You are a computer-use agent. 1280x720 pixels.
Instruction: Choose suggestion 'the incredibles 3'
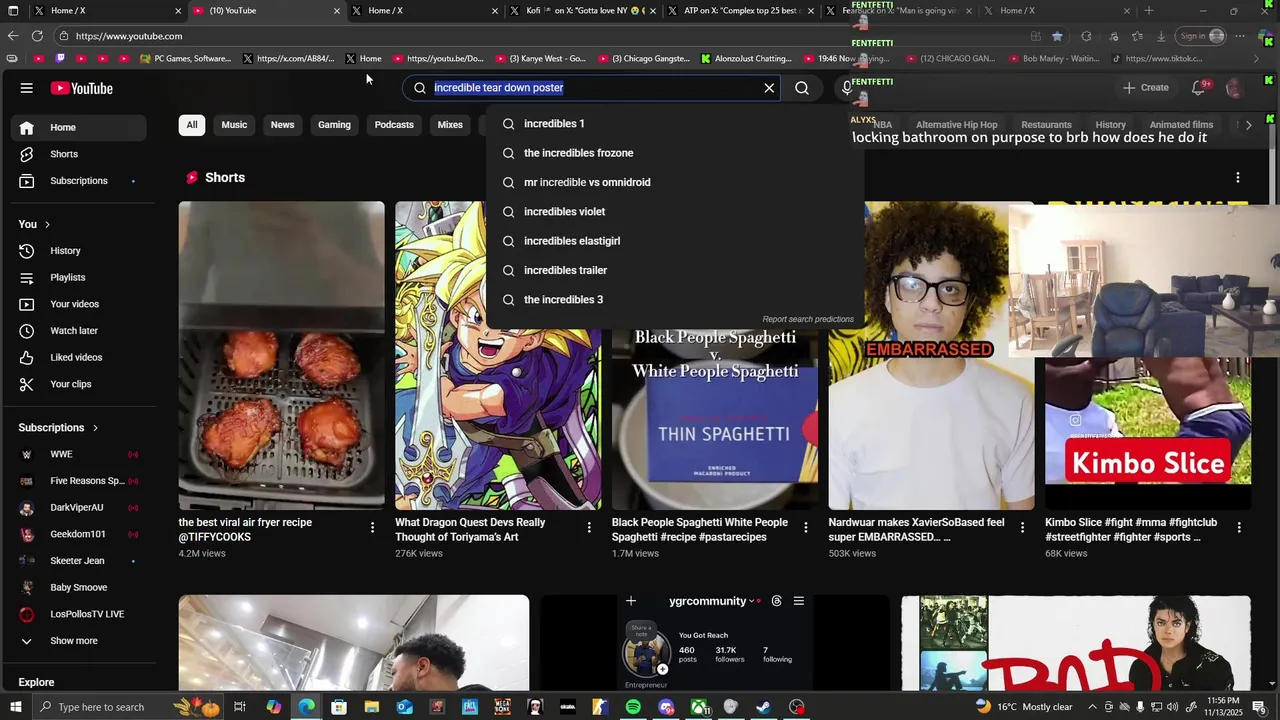(x=675, y=300)
